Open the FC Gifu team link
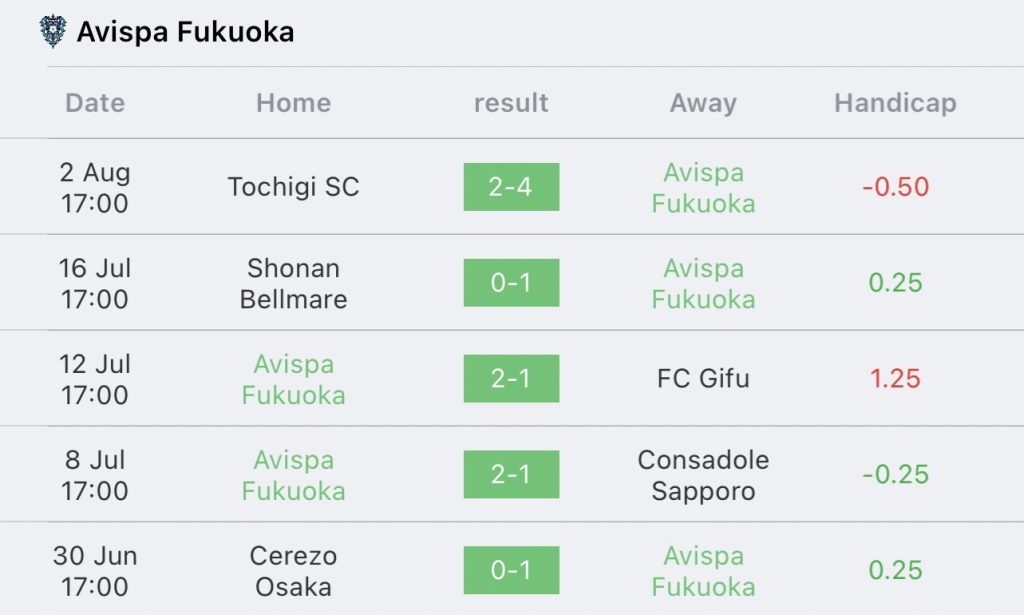1024x615 pixels. pyautogui.click(x=703, y=379)
